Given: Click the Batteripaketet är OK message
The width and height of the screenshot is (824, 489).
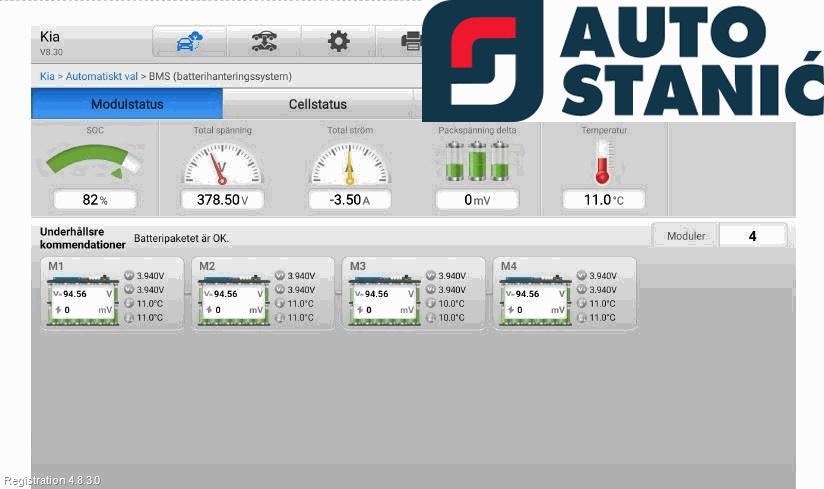Looking at the screenshot, I should click(181, 238).
